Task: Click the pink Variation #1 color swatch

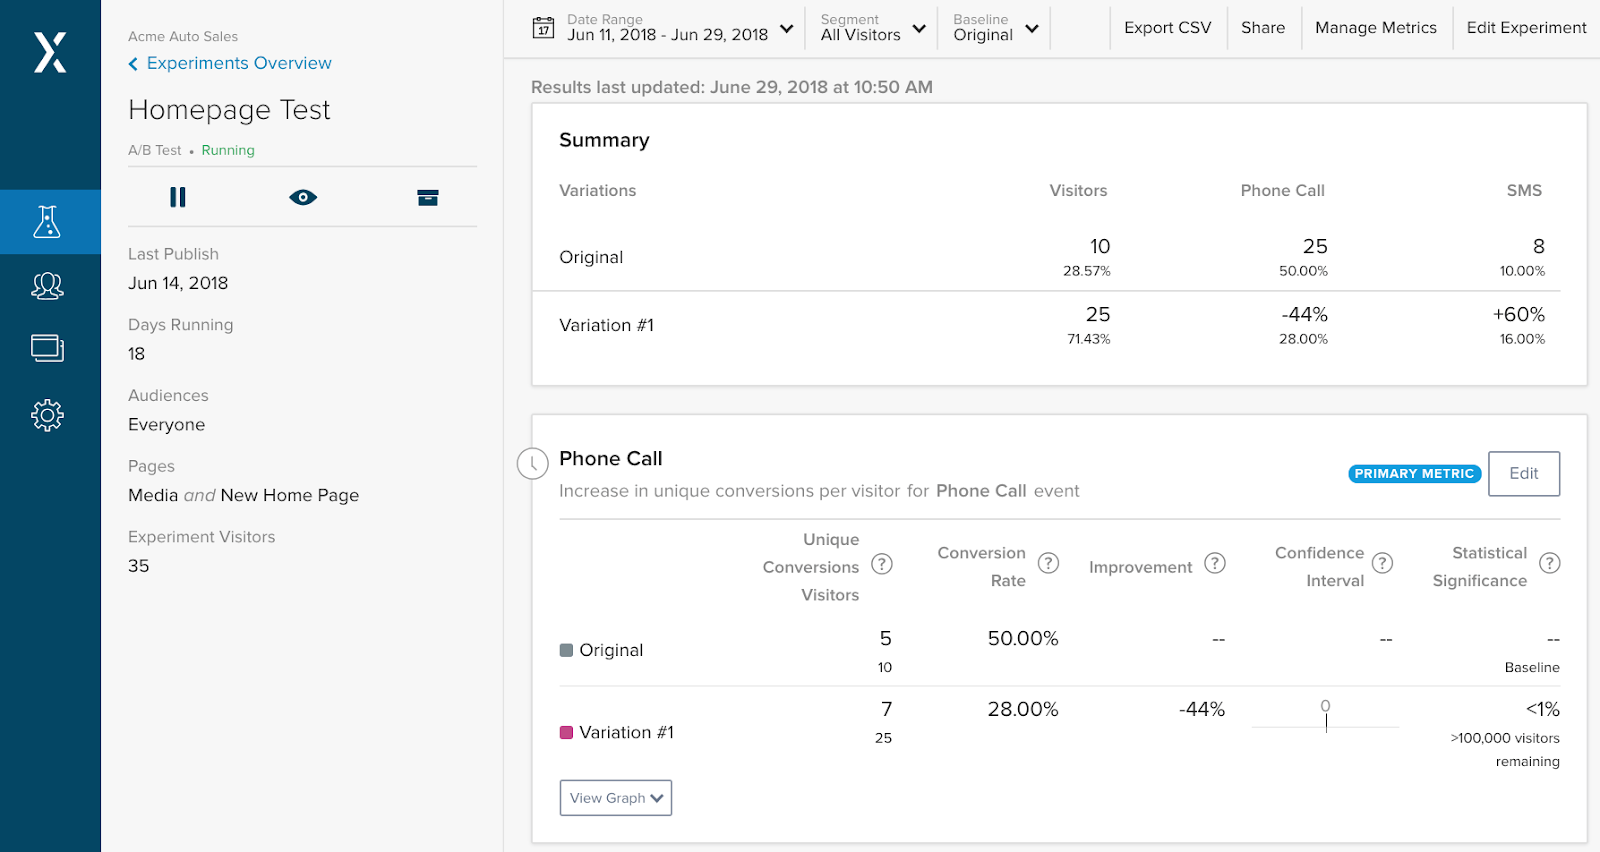Action: pyautogui.click(x=566, y=732)
